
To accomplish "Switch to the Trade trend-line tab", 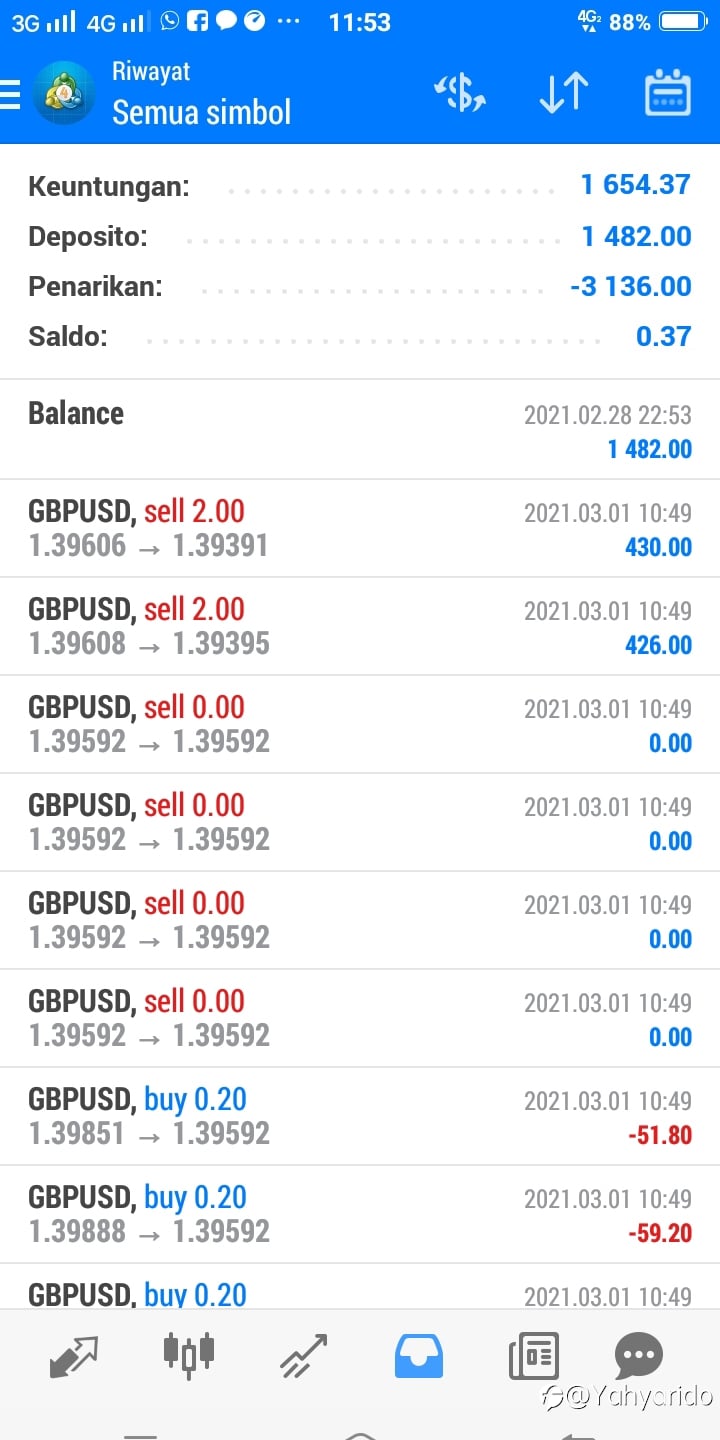I will [x=304, y=1357].
